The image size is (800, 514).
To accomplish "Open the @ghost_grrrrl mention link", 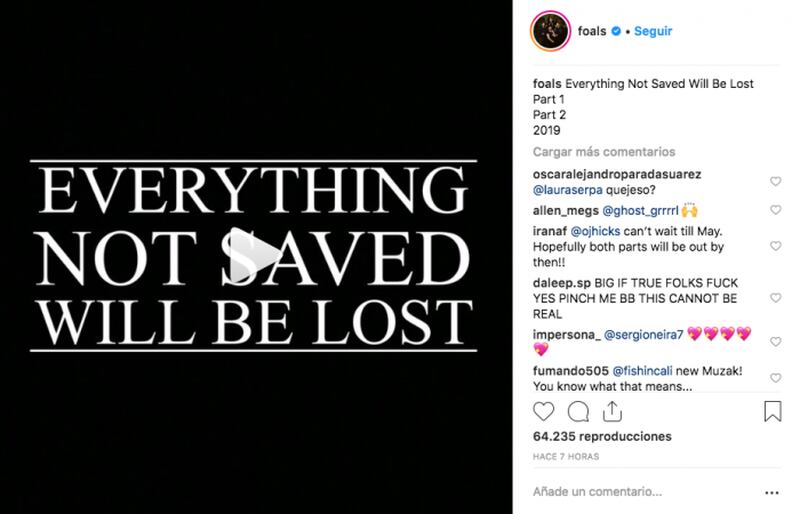I will click(640, 210).
